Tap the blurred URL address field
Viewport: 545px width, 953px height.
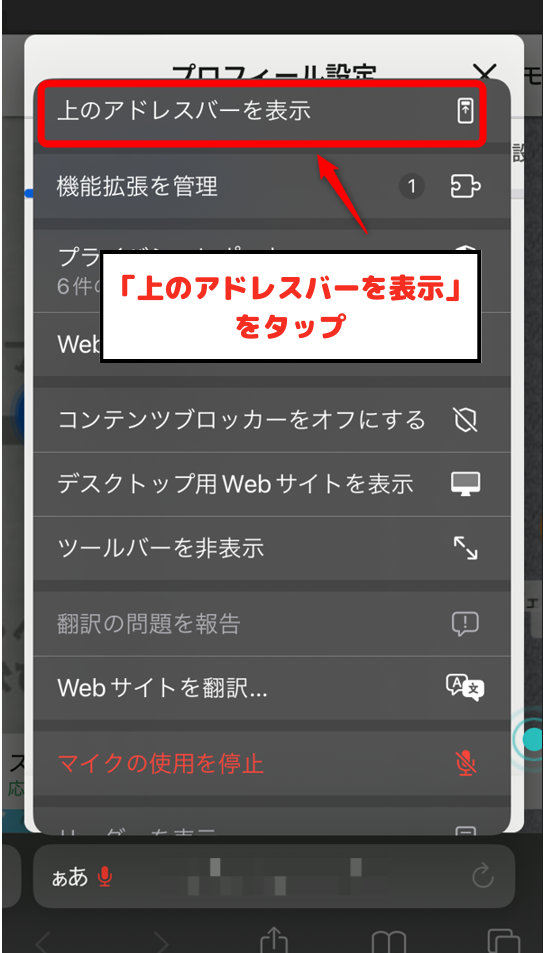click(273, 876)
